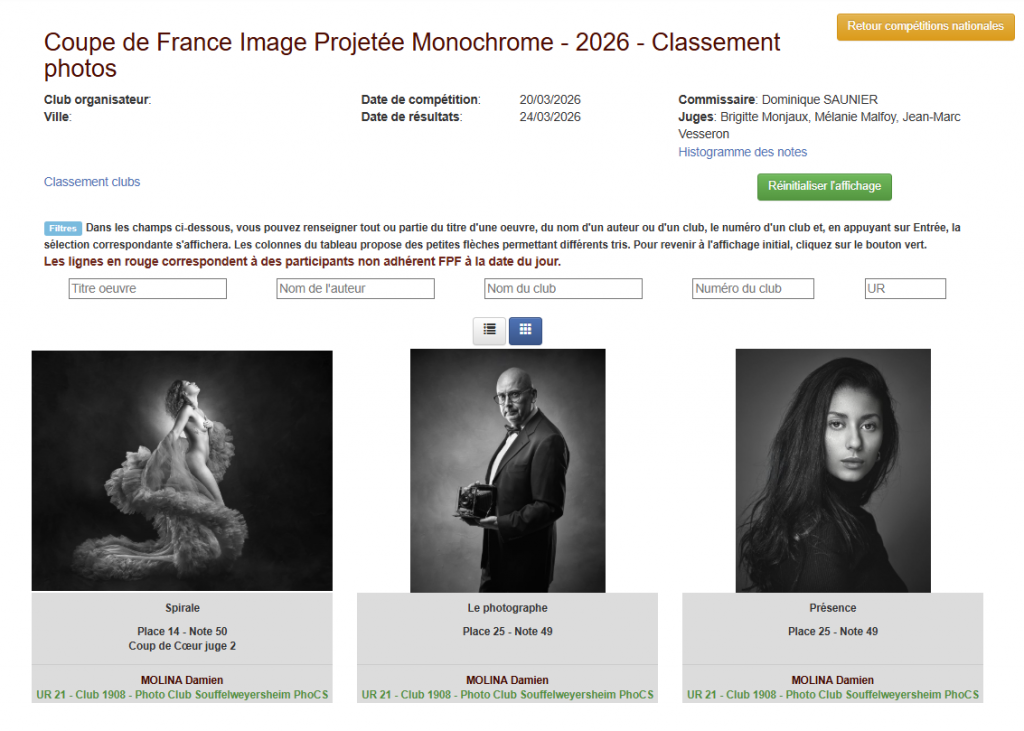
Task: Click the Numéro du club field
Action: (x=752, y=288)
